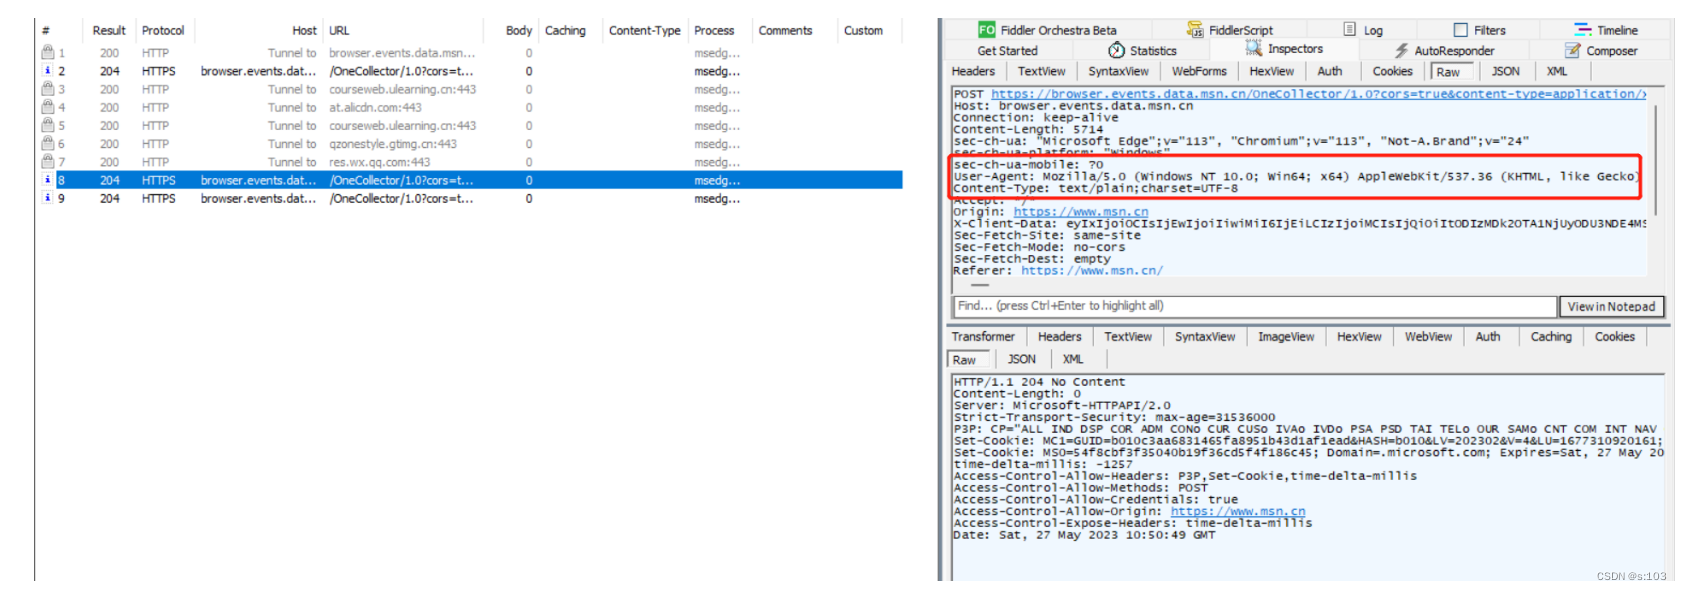Open the Origin www.msn.cn link
The width and height of the screenshot is (1682, 590).
[1080, 212]
